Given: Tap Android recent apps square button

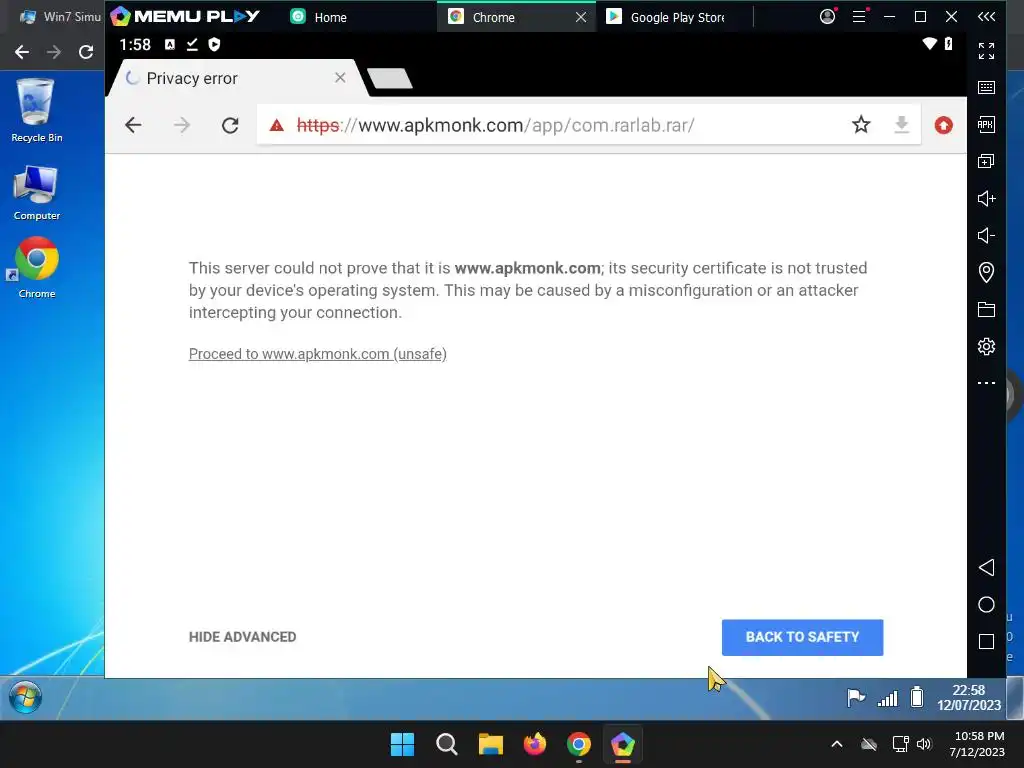Looking at the screenshot, I should pos(986,641).
